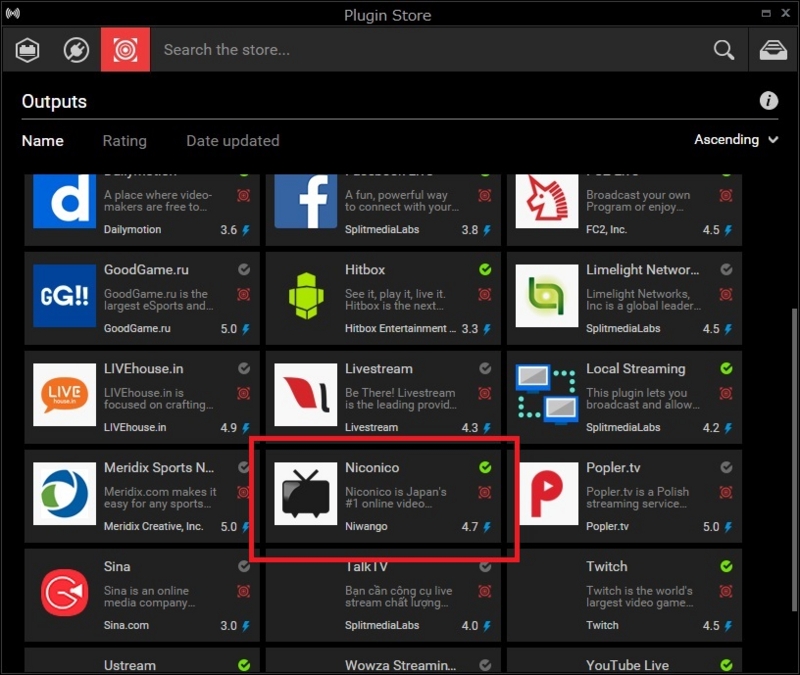
Task: Open the Facebook Live logo thumbnail
Action: pos(306,201)
